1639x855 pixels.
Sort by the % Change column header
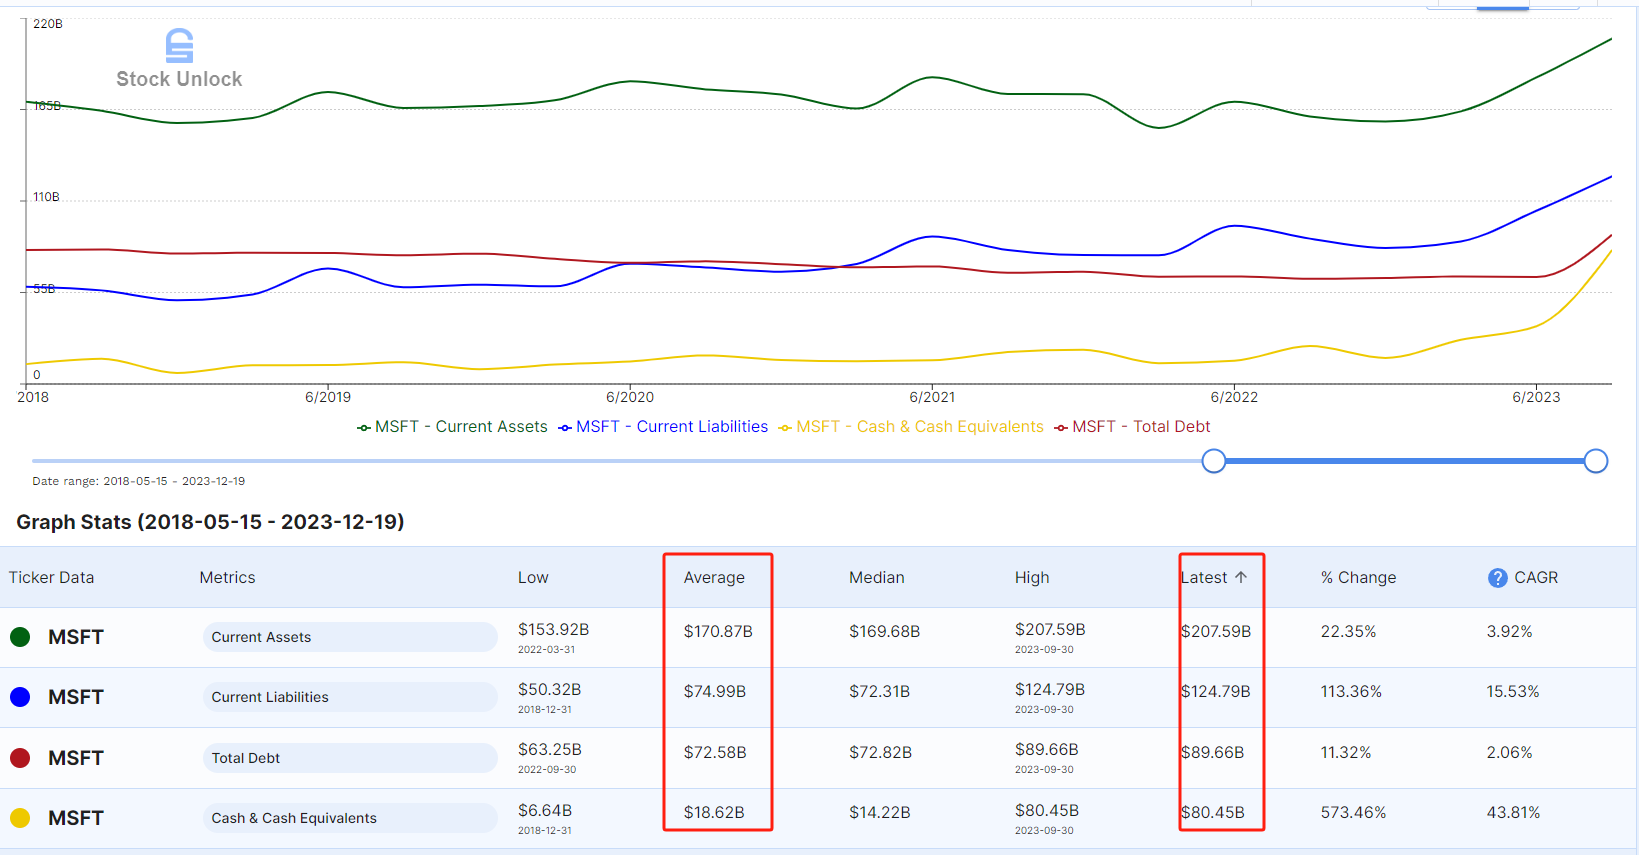(x=1358, y=578)
